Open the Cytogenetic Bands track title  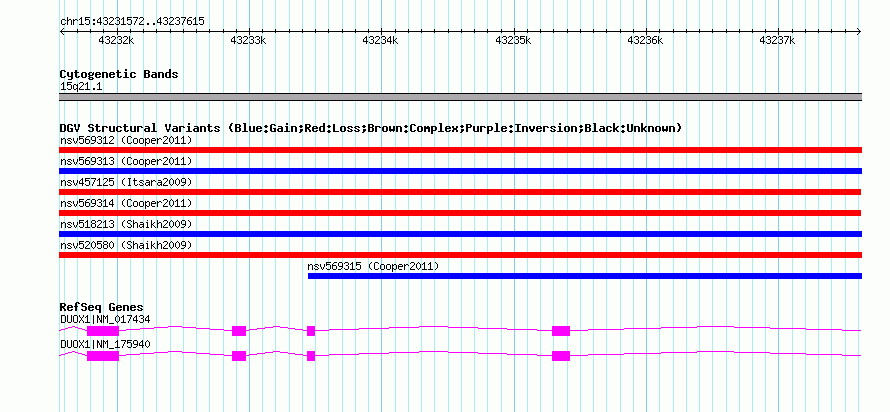tap(119, 74)
